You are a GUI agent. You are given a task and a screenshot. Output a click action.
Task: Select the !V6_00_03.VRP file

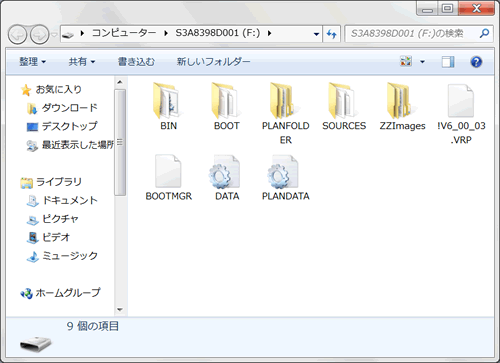(x=461, y=113)
